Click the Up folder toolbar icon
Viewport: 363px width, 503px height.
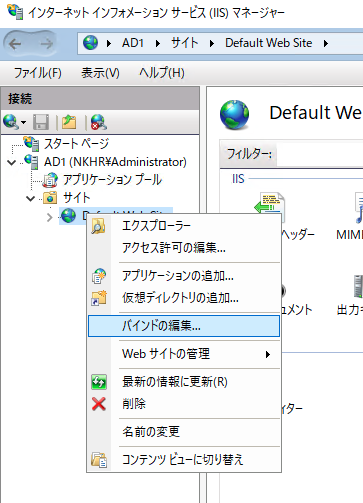[69, 122]
